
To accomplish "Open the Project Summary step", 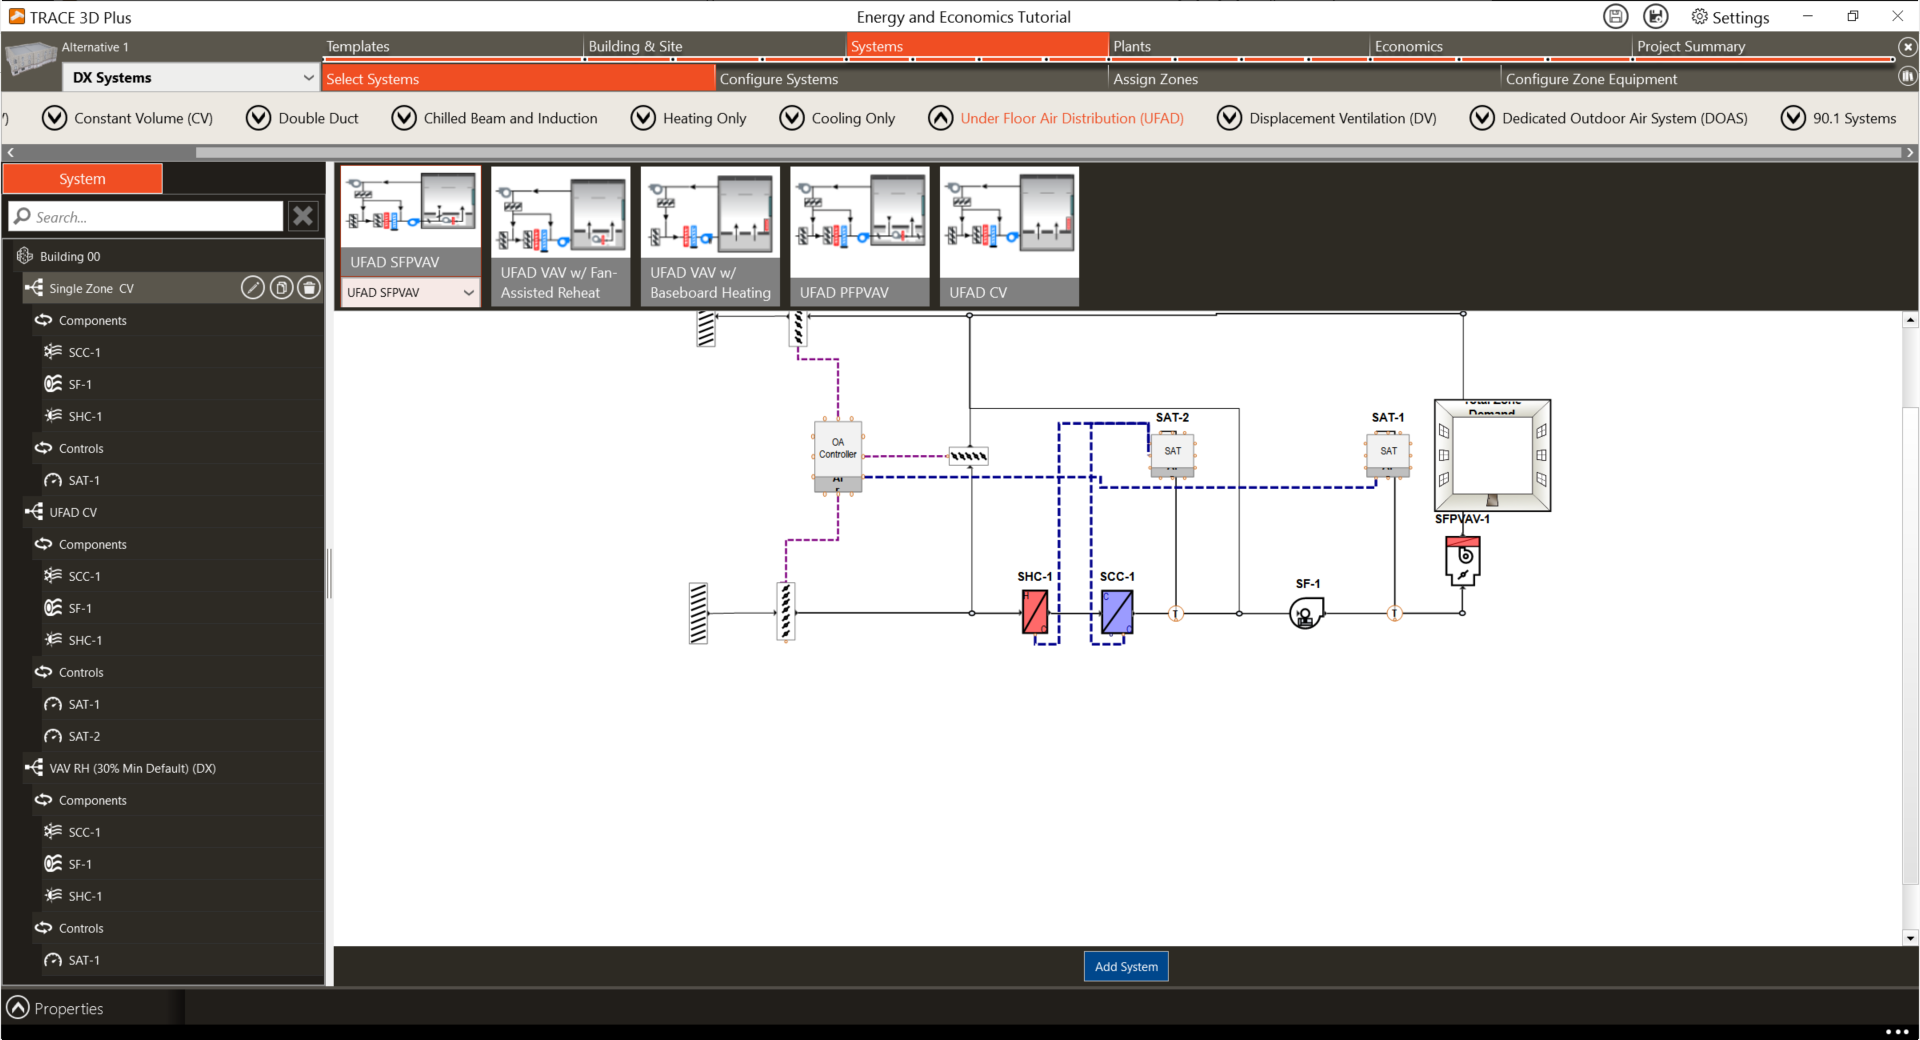I will click(x=1690, y=46).
